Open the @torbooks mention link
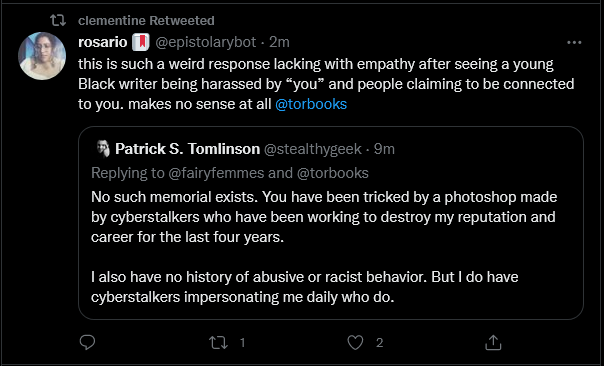 [311, 104]
